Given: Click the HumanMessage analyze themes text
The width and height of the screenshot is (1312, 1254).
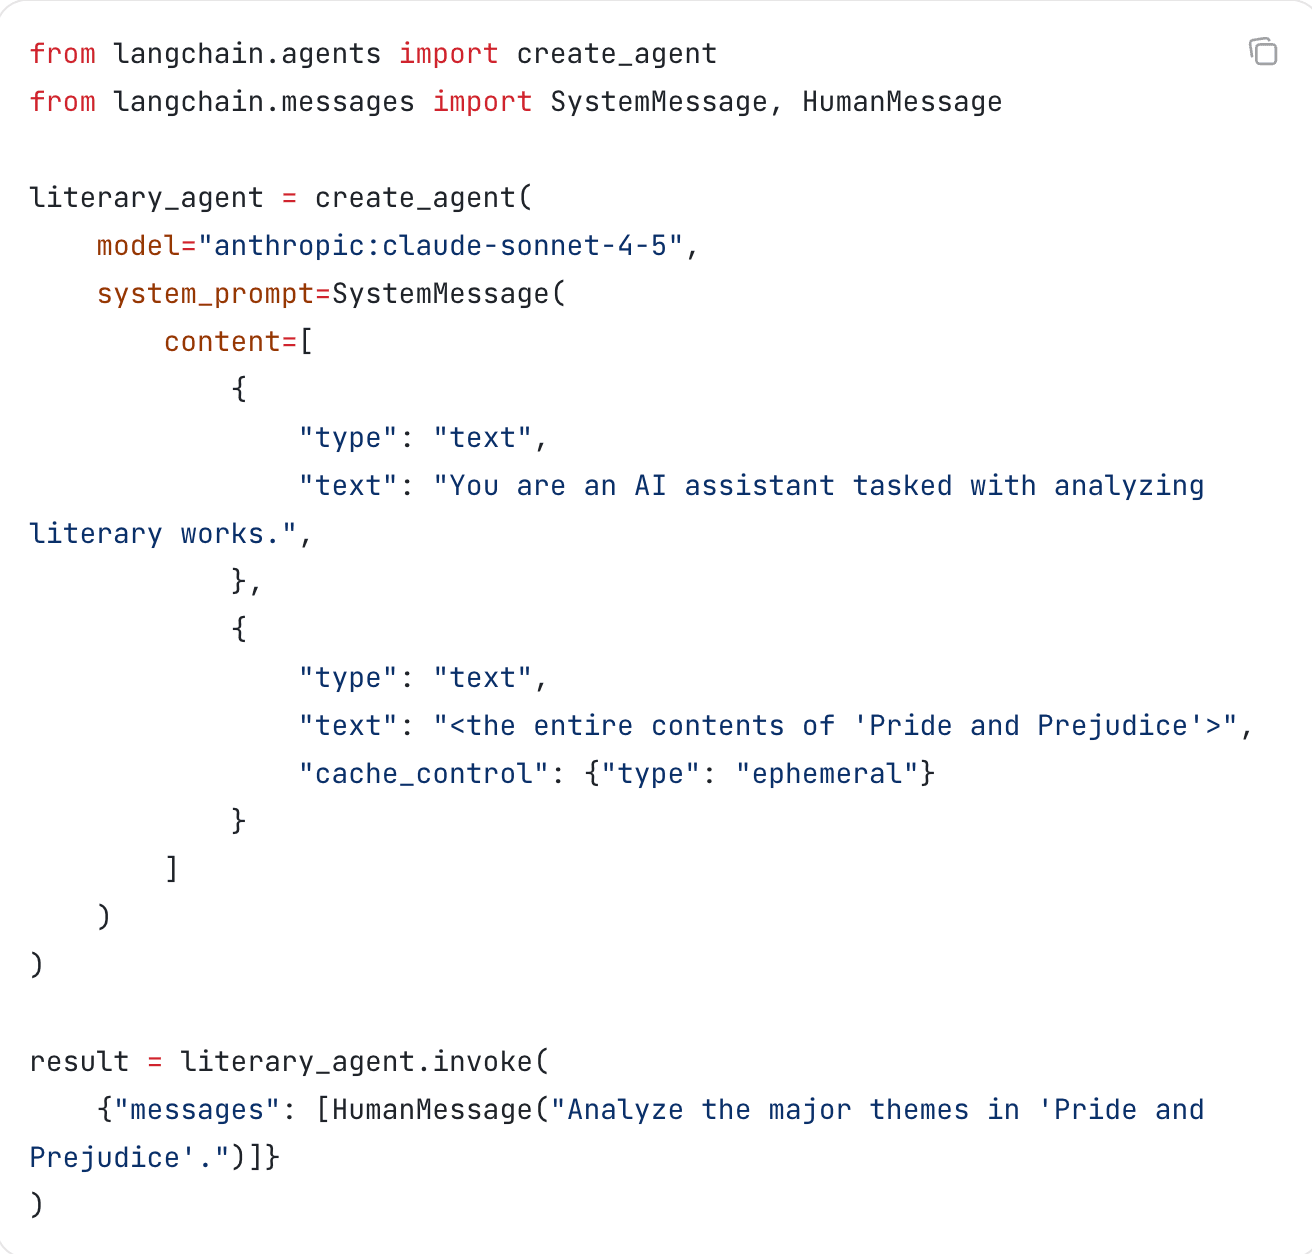Looking at the screenshot, I should 880,1109.
